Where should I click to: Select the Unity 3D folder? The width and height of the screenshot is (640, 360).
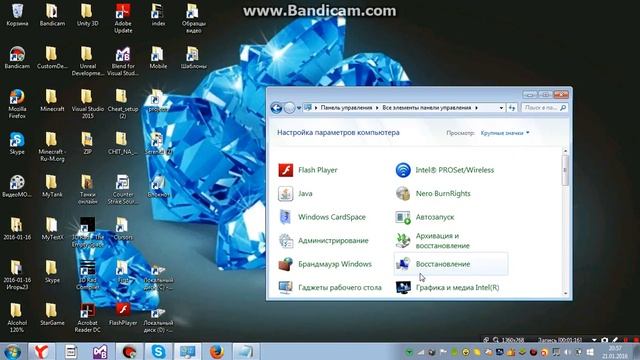click(x=87, y=16)
